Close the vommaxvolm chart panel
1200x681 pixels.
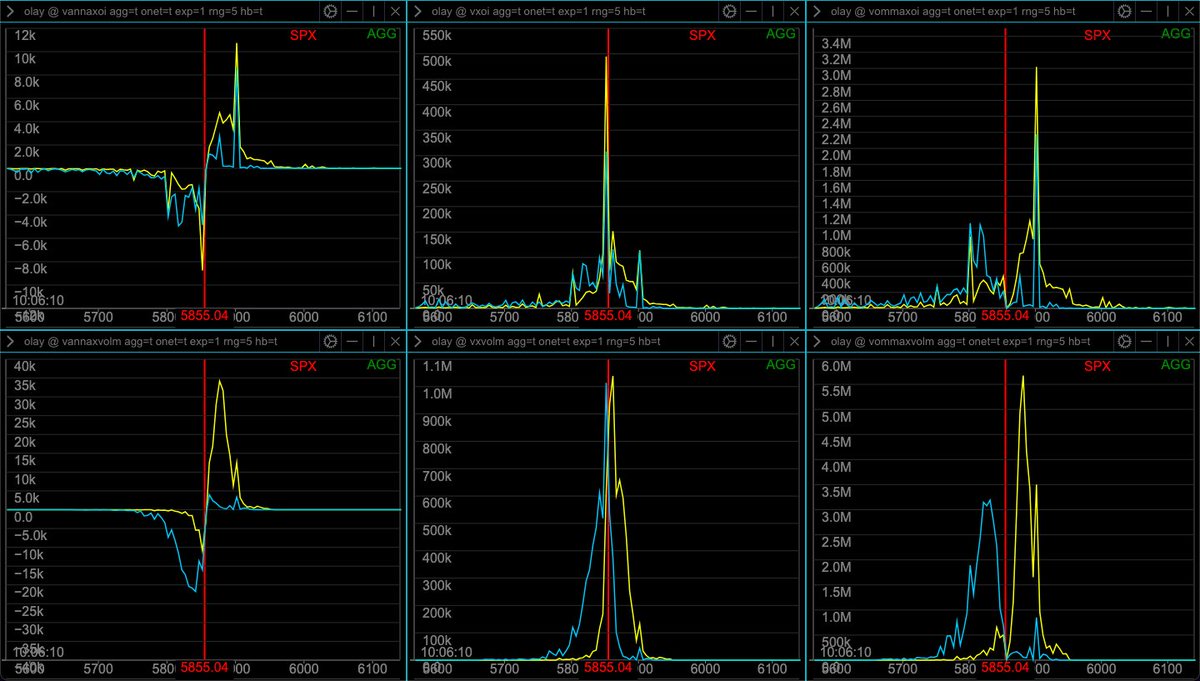(1190, 341)
